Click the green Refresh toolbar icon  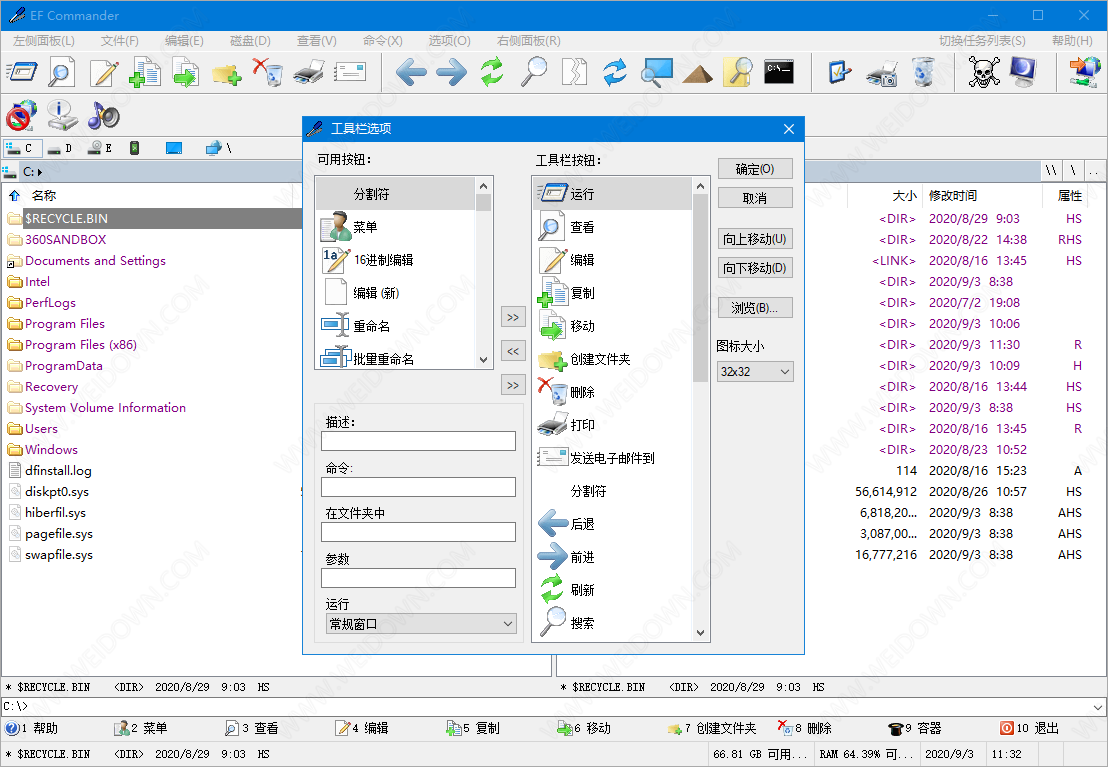493,72
